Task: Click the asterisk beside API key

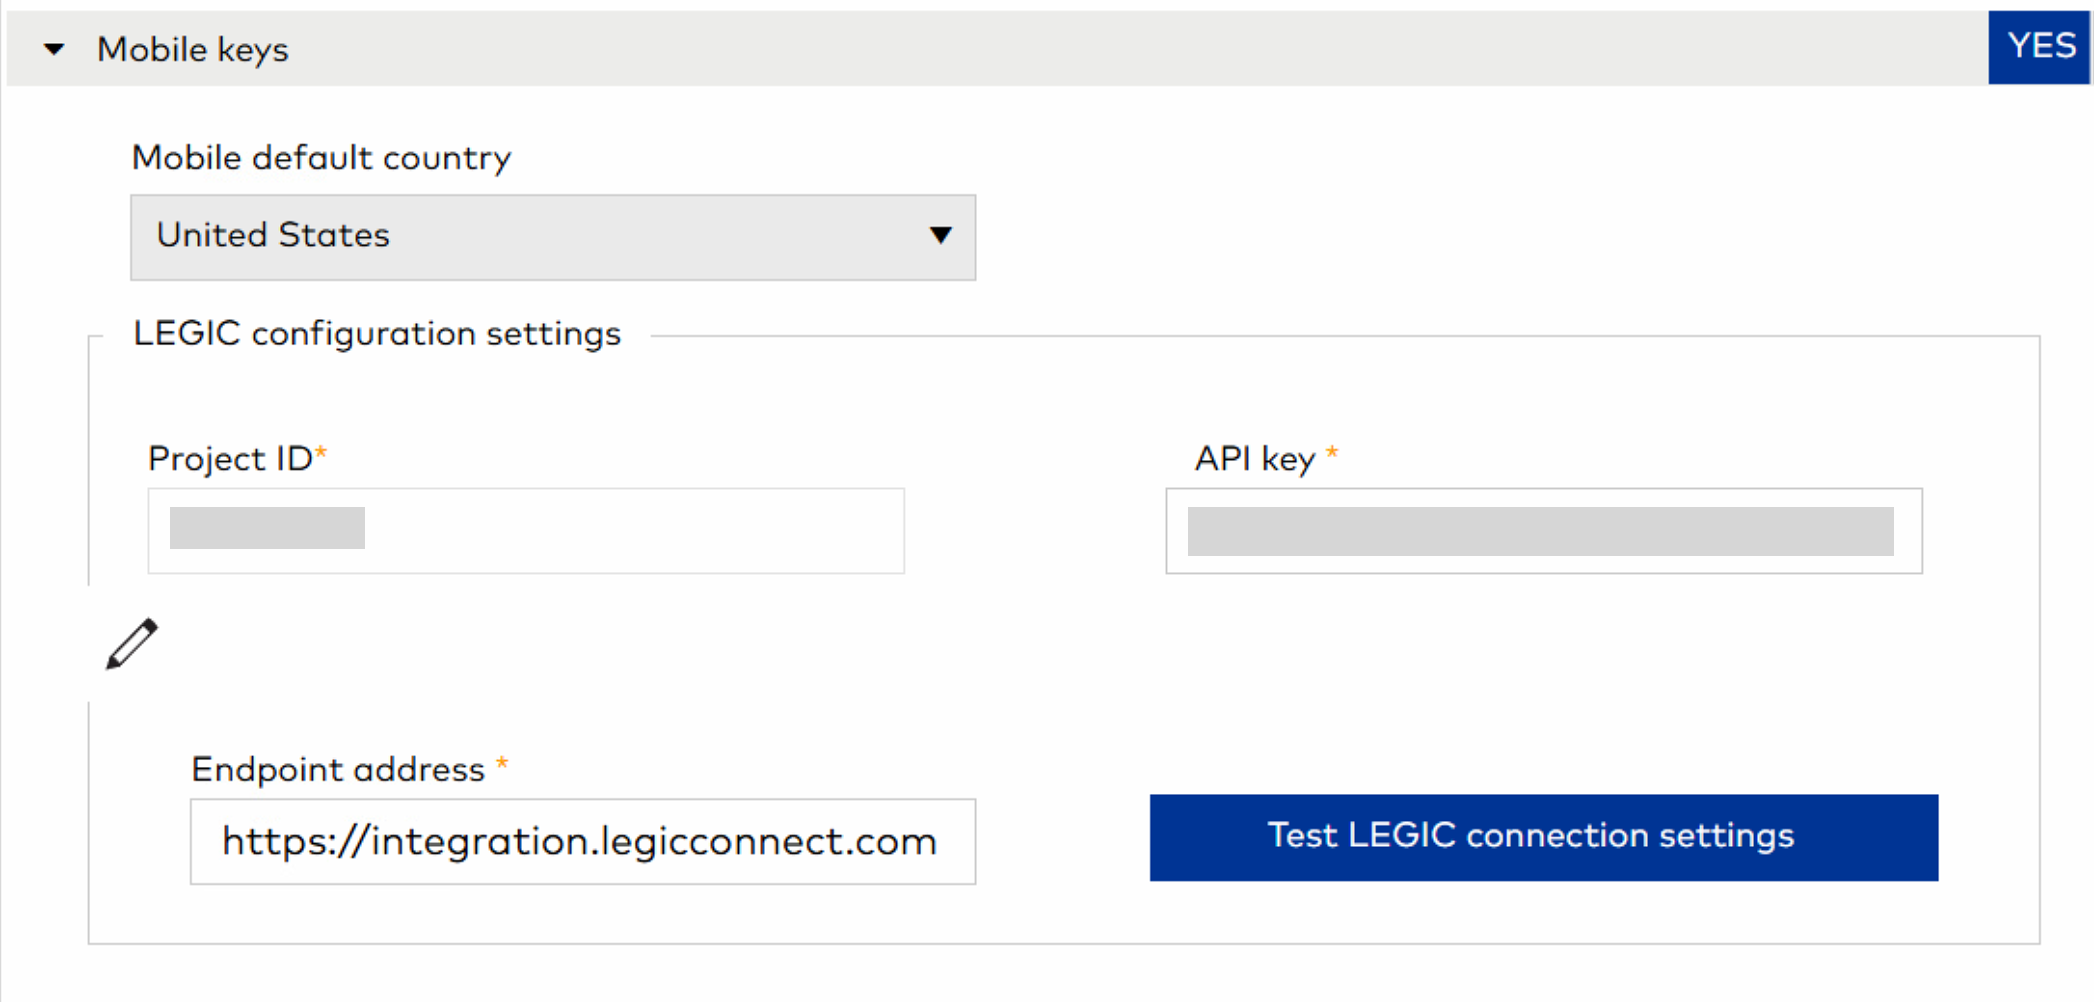Action: tap(1332, 455)
